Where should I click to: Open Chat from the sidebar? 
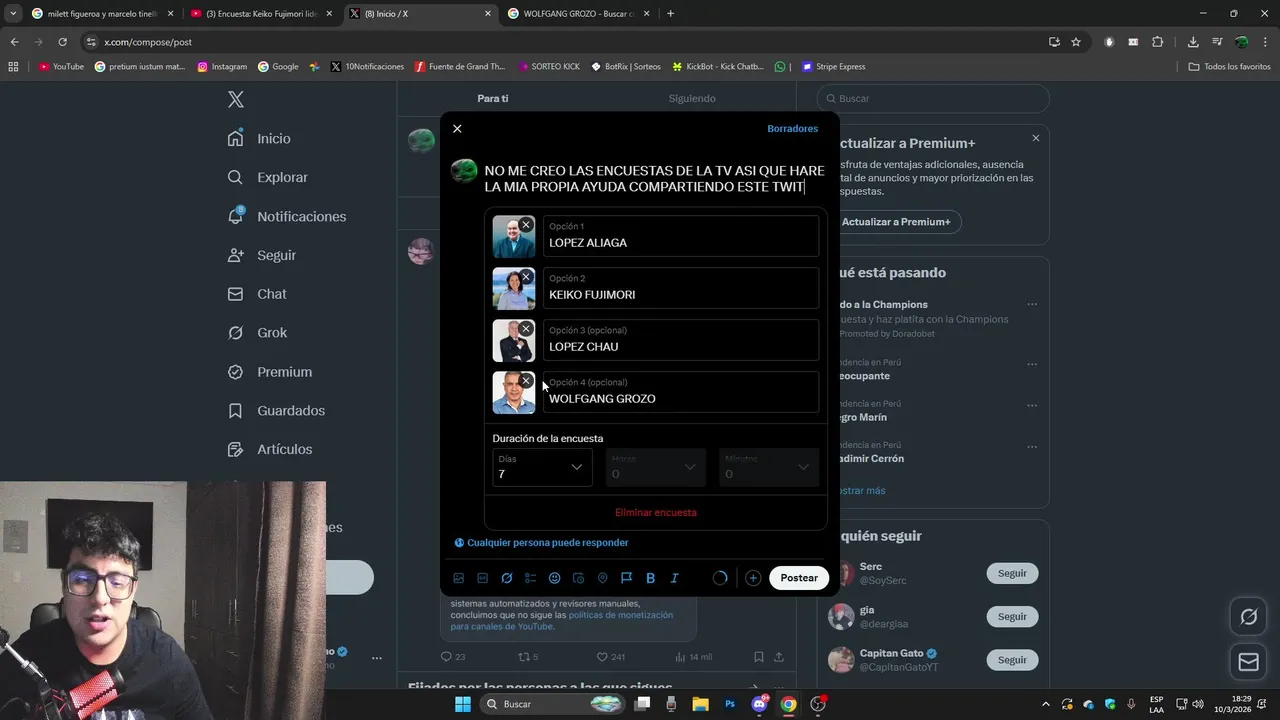pos(256,294)
